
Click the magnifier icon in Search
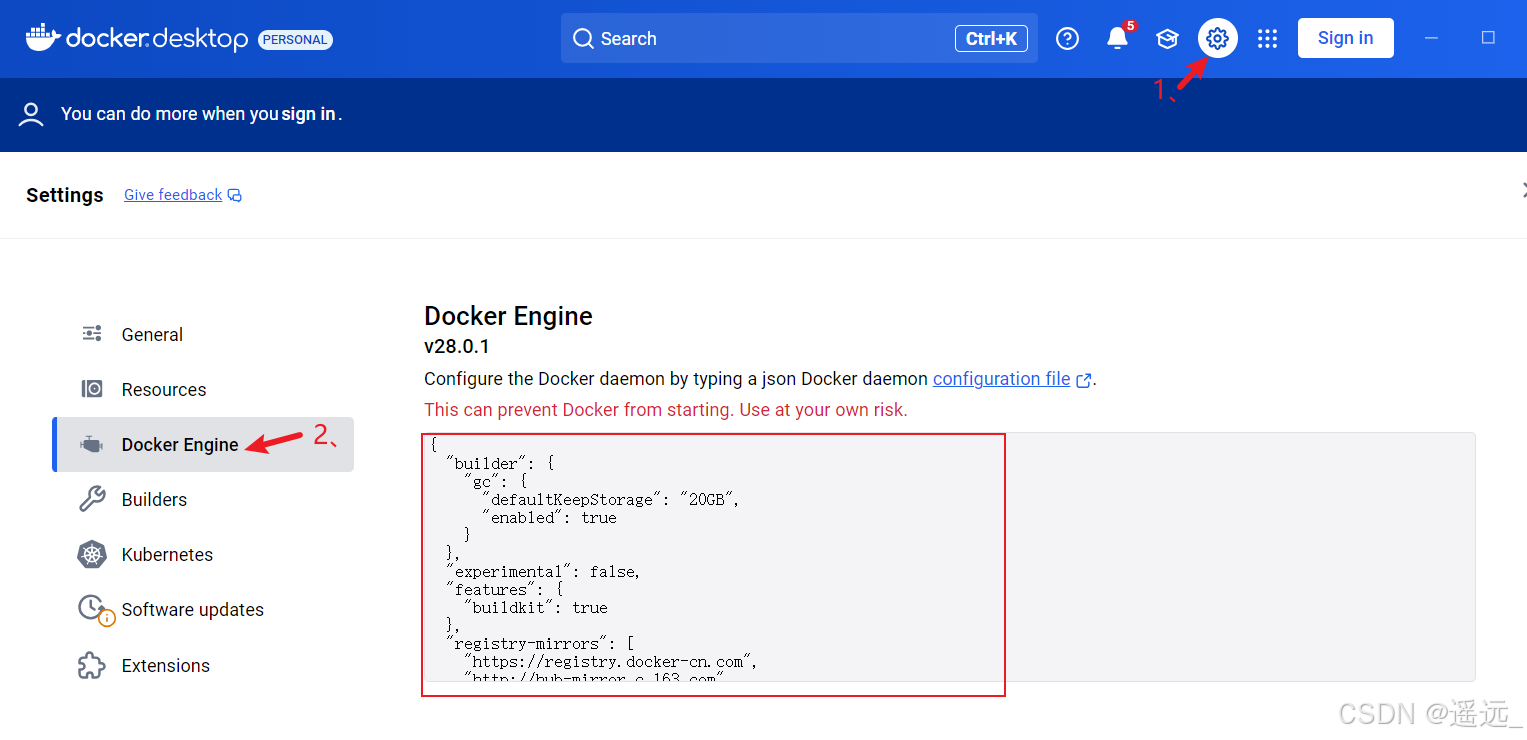[x=583, y=39]
